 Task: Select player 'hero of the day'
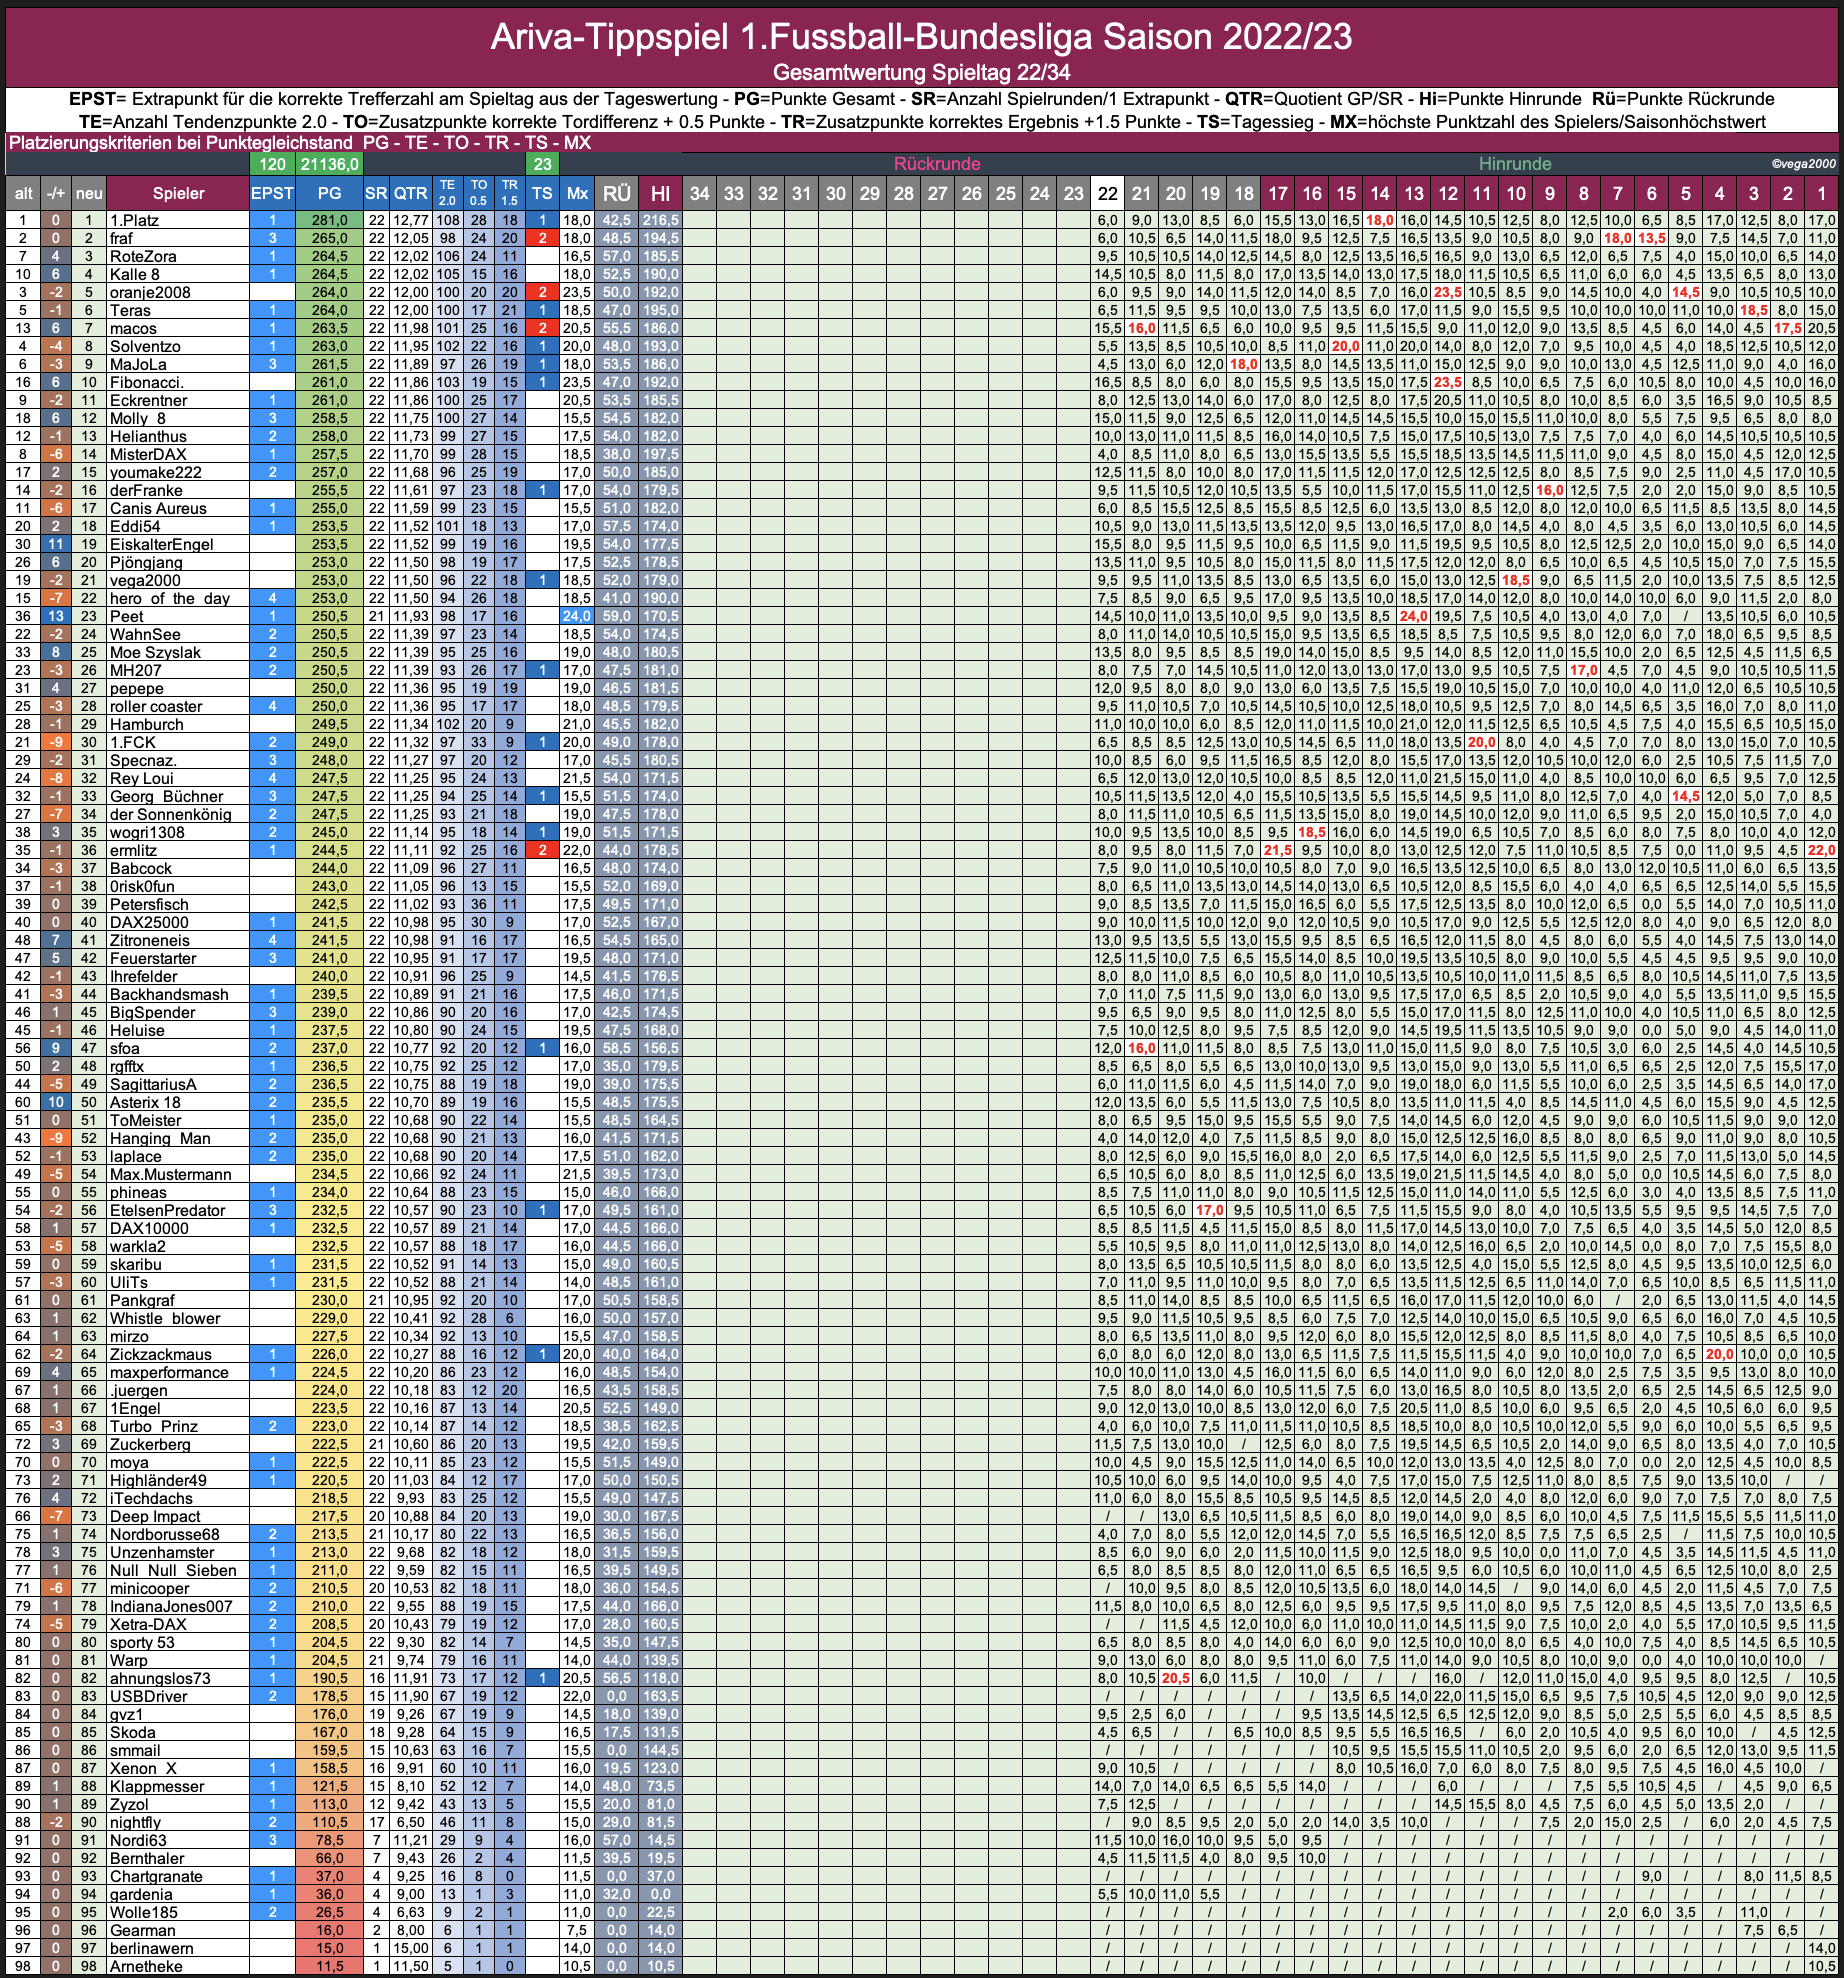tap(170, 598)
